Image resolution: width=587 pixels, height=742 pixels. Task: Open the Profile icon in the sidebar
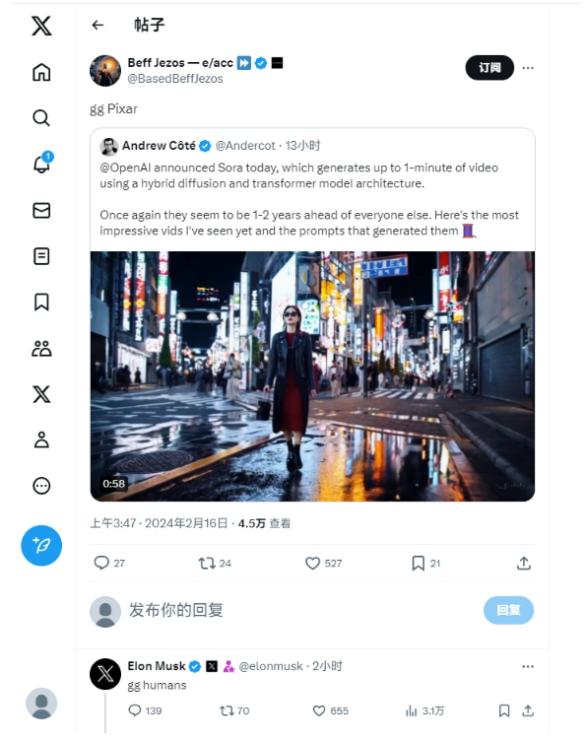click(41, 440)
